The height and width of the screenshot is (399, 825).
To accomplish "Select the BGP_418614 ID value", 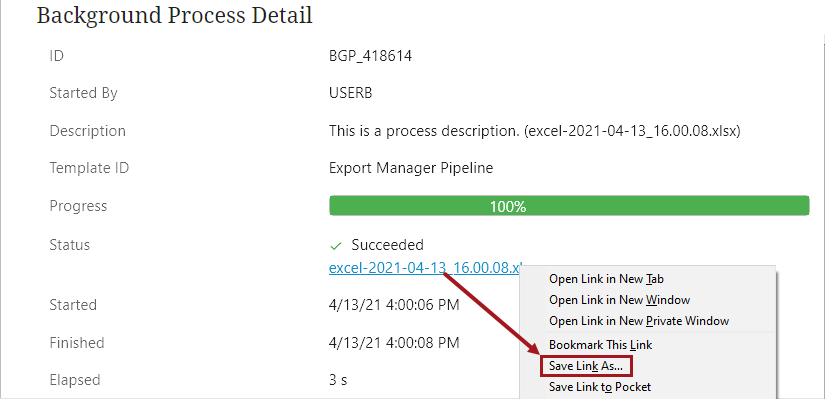I will click(370, 56).
